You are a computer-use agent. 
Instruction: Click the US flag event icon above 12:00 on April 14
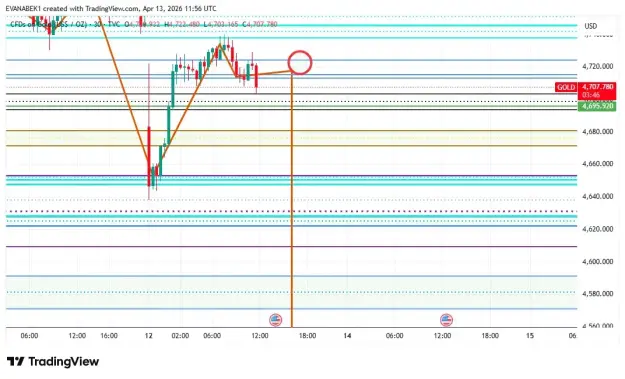coord(446,320)
